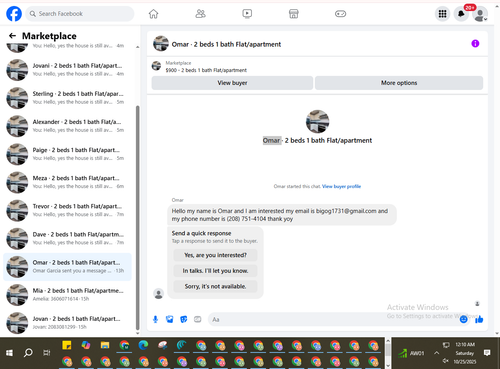Click the voice clip microphone icon
Image resolution: width=500 pixels, height=369 pixels.
[x=155, y=319]
